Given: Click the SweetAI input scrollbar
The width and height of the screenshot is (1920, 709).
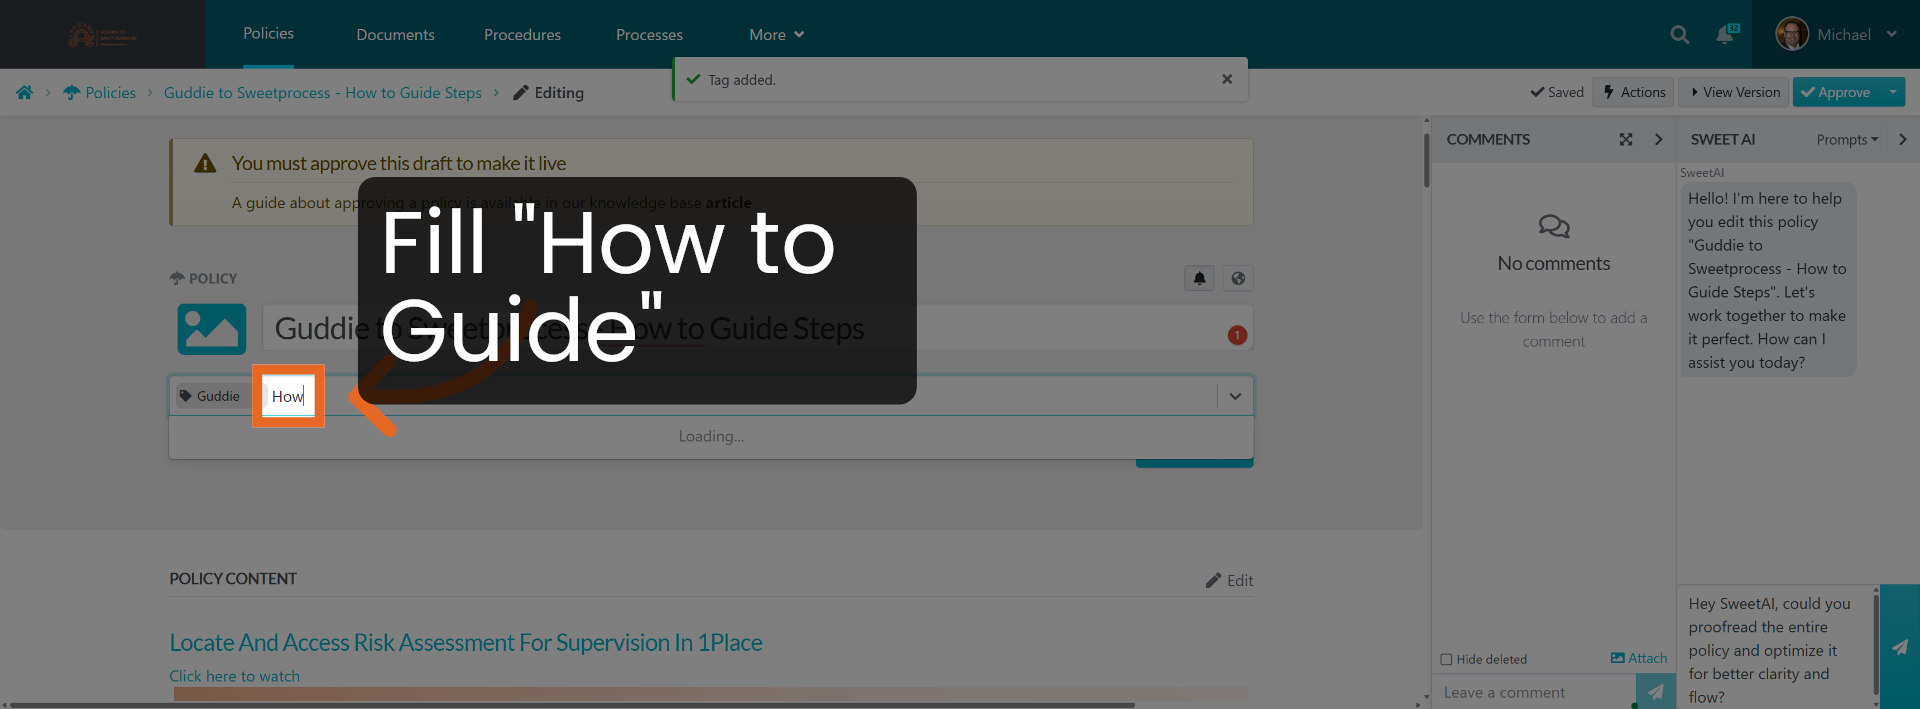Looking at the screenshot, I should pyautogui.click(x=1875, y=647).
